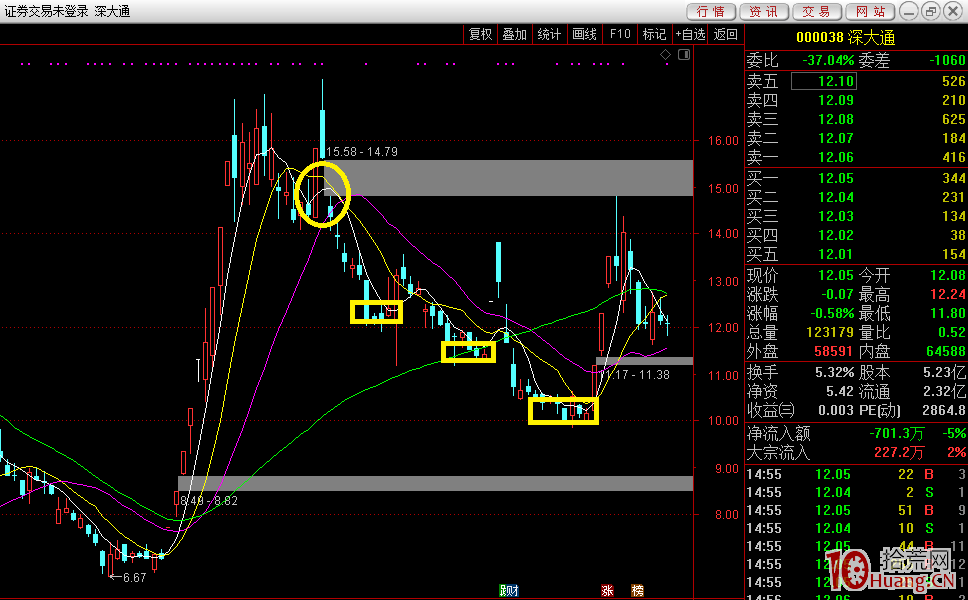Click the 股本 value 5.23亿
The height and width of the screenshot is (600, 968).
click(x=945, y=373)
